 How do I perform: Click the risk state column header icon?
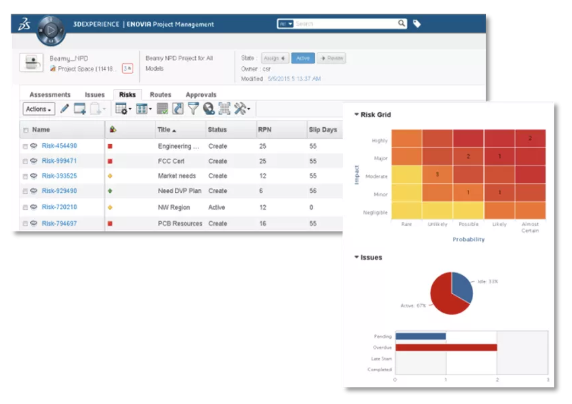113,129
